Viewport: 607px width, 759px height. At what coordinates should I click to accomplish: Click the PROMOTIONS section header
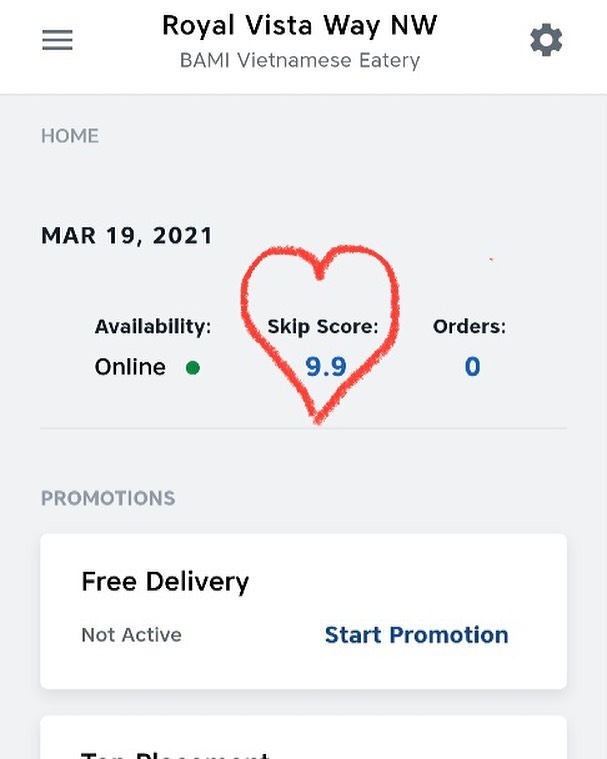tap(108, 498)
